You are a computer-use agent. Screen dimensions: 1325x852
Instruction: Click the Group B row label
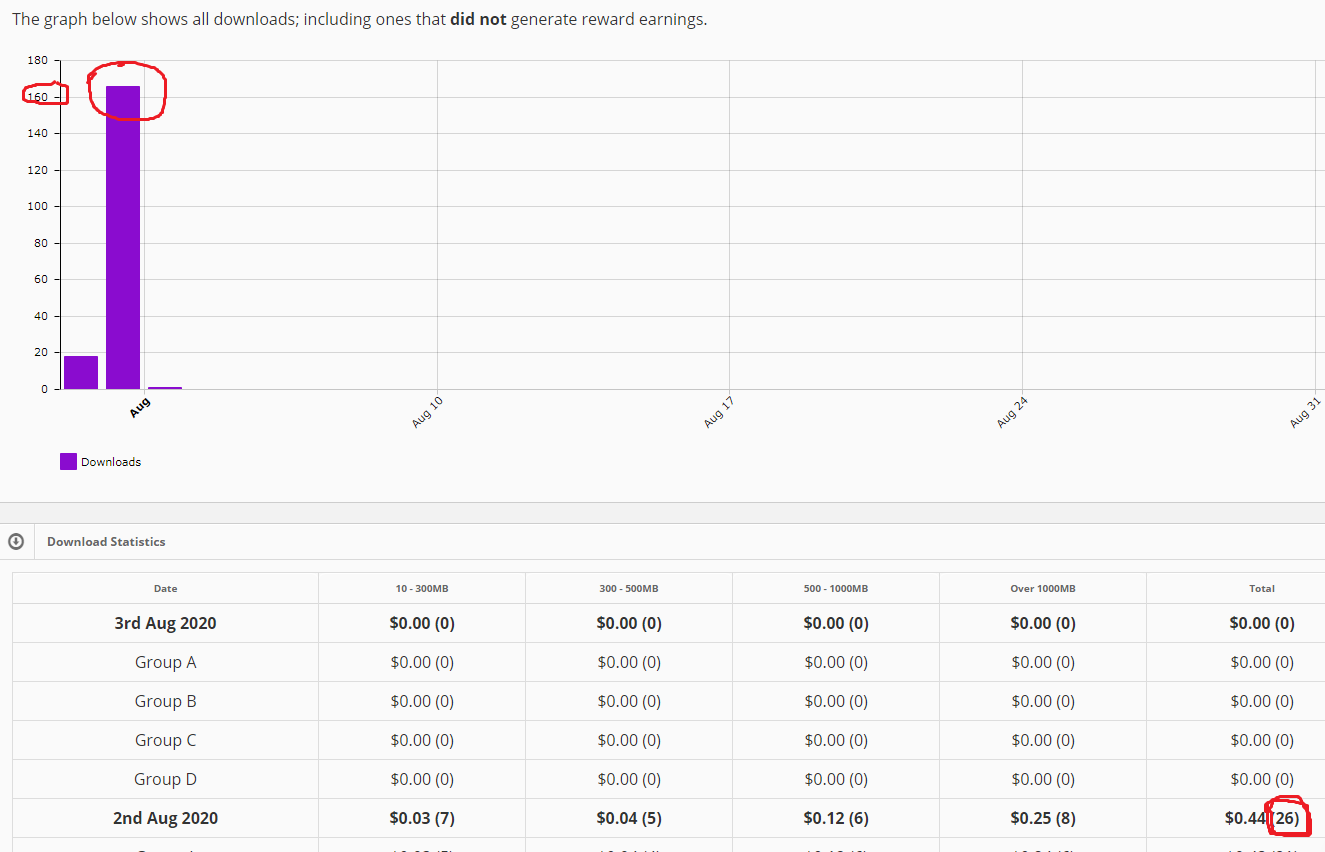click(165, 701)
